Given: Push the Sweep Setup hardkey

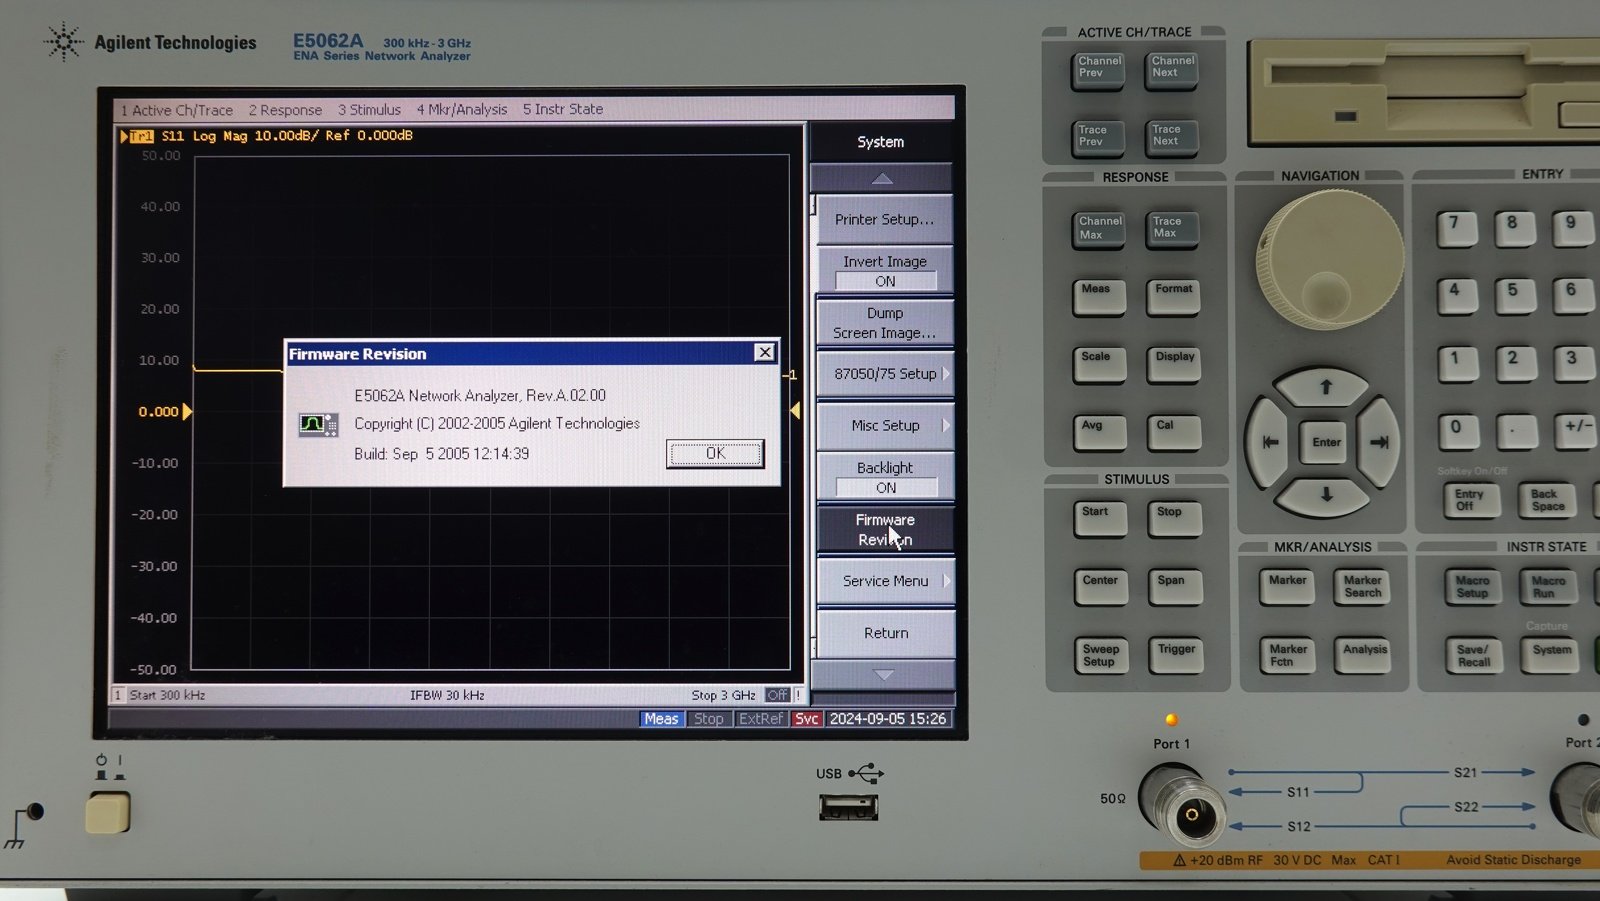Looking at the screenshot, I should point(1103,656).
